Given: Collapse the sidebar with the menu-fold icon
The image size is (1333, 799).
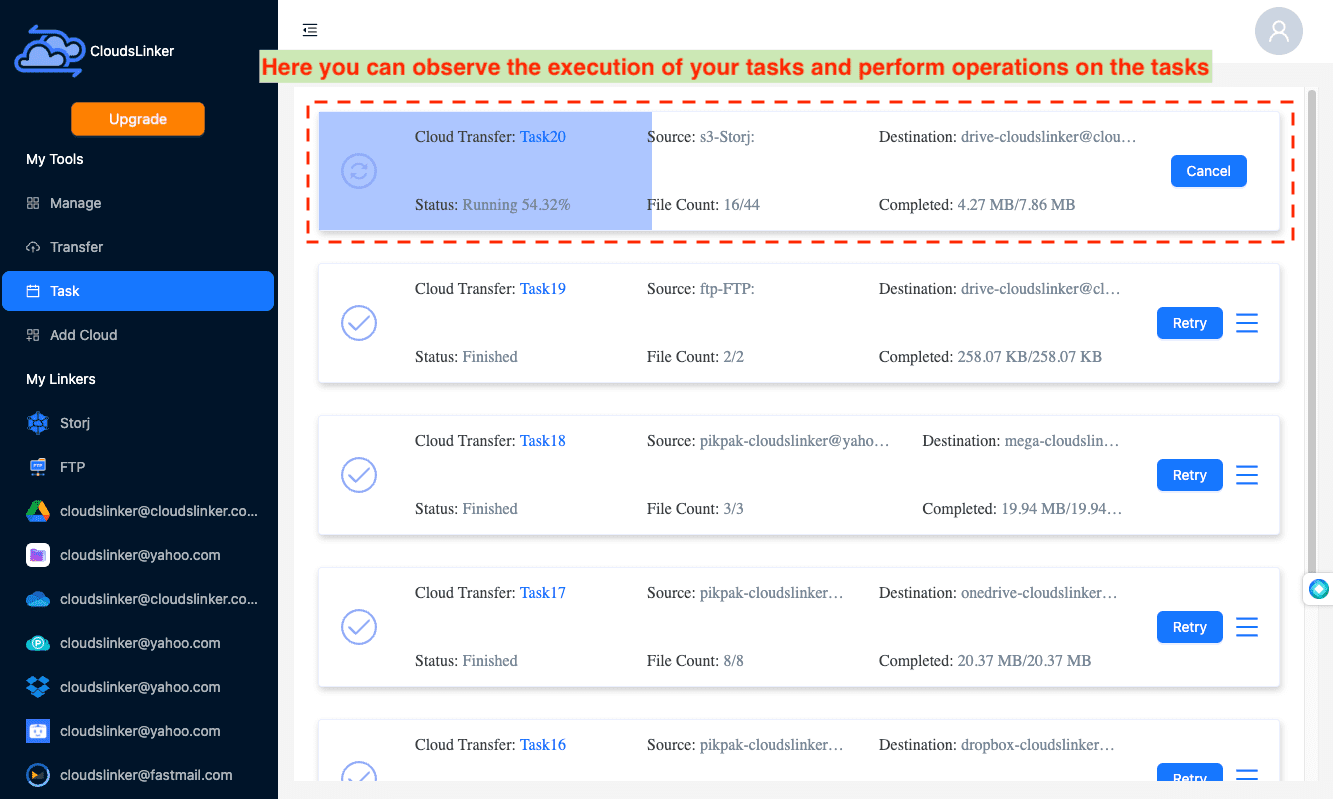Looking at the screenshot, I should tap(310, 30).
